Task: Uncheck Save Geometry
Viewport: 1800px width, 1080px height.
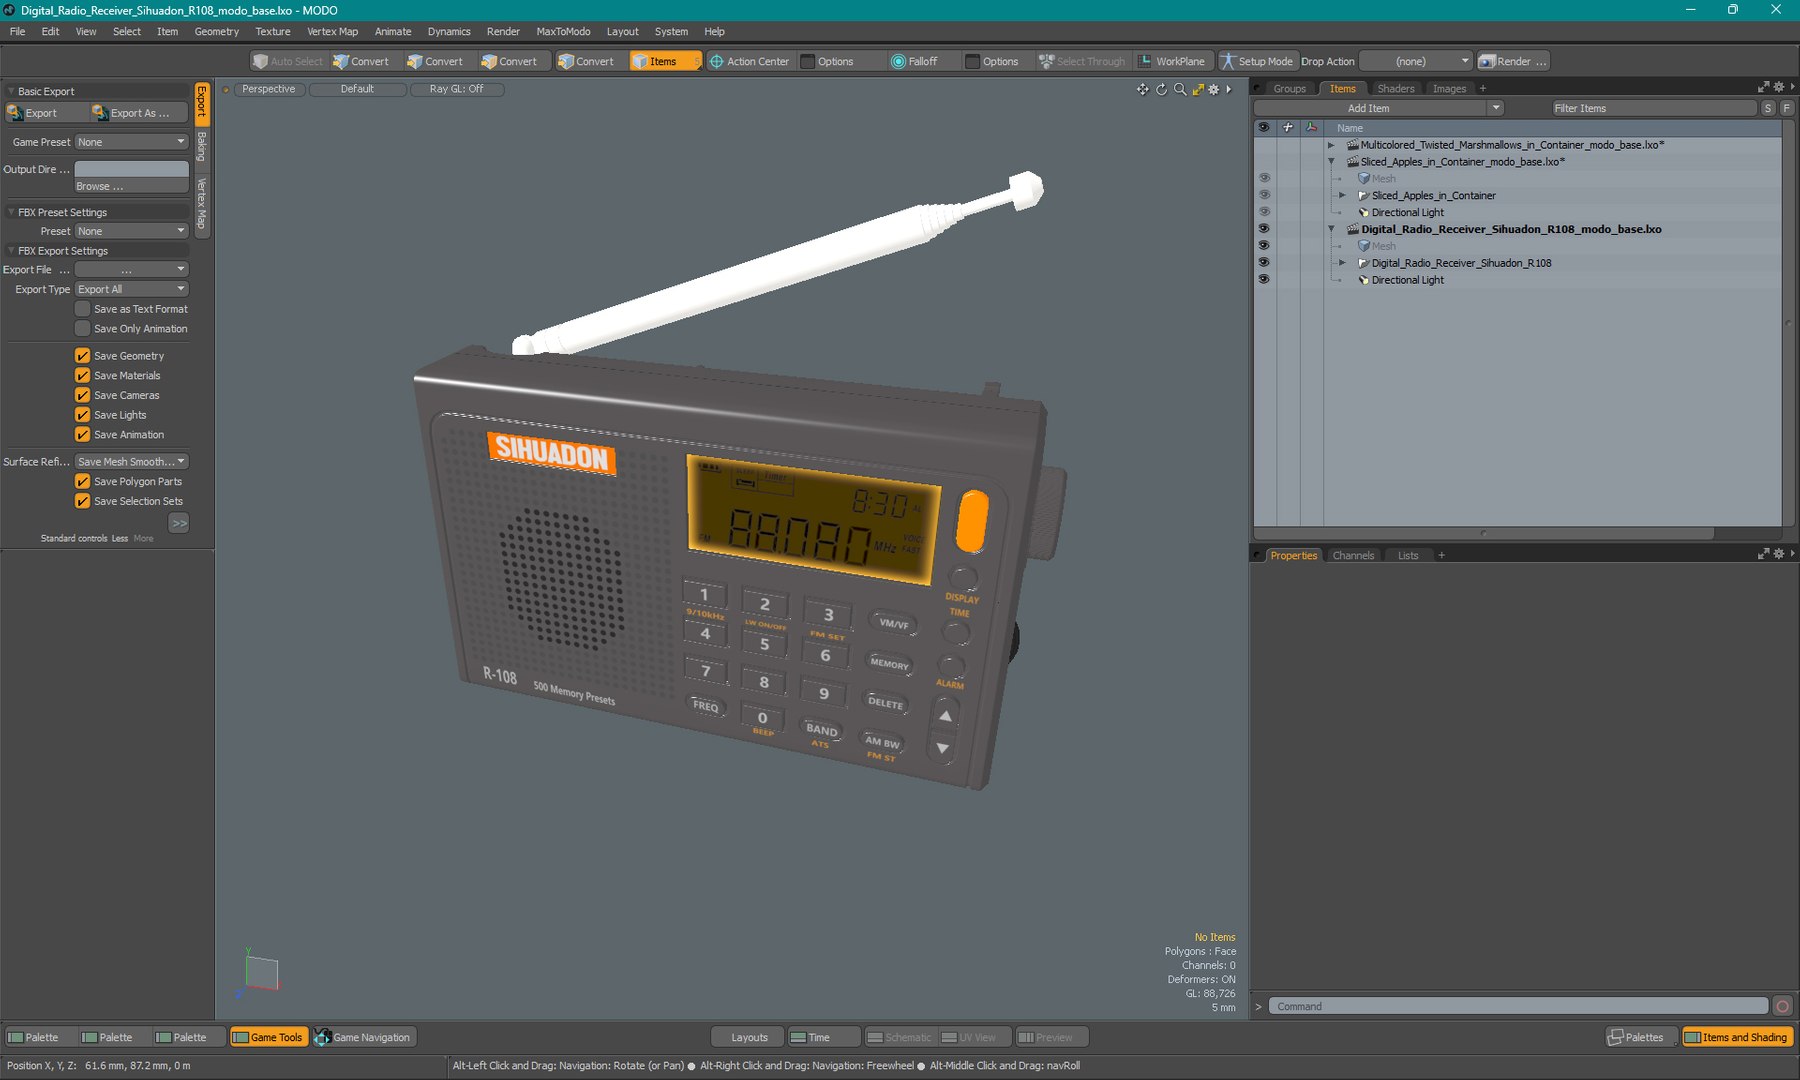Action: tap(83, 356)
